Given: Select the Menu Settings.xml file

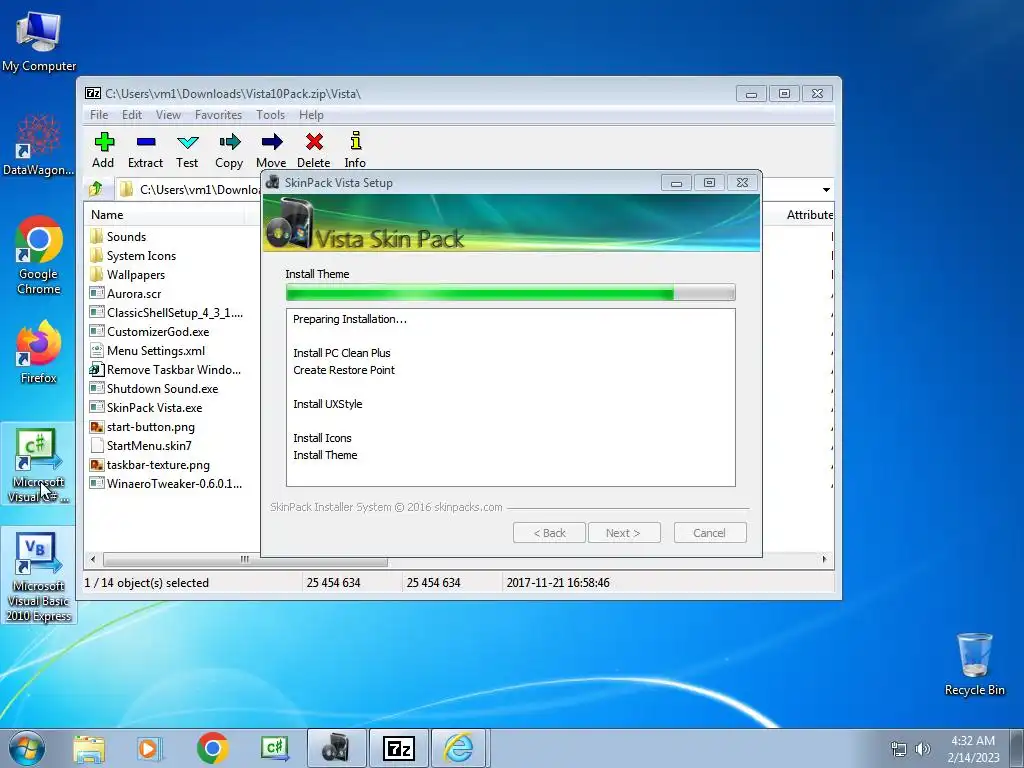Looking at the screenshot, I should pyautogui.click(x=155, y=350).
